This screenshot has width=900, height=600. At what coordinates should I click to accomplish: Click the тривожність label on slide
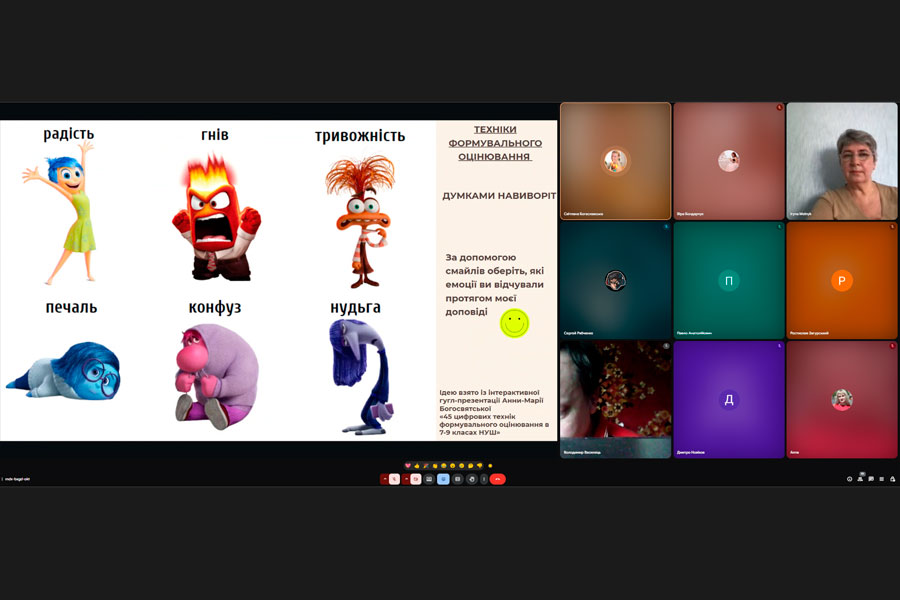(x=360, y=136)
